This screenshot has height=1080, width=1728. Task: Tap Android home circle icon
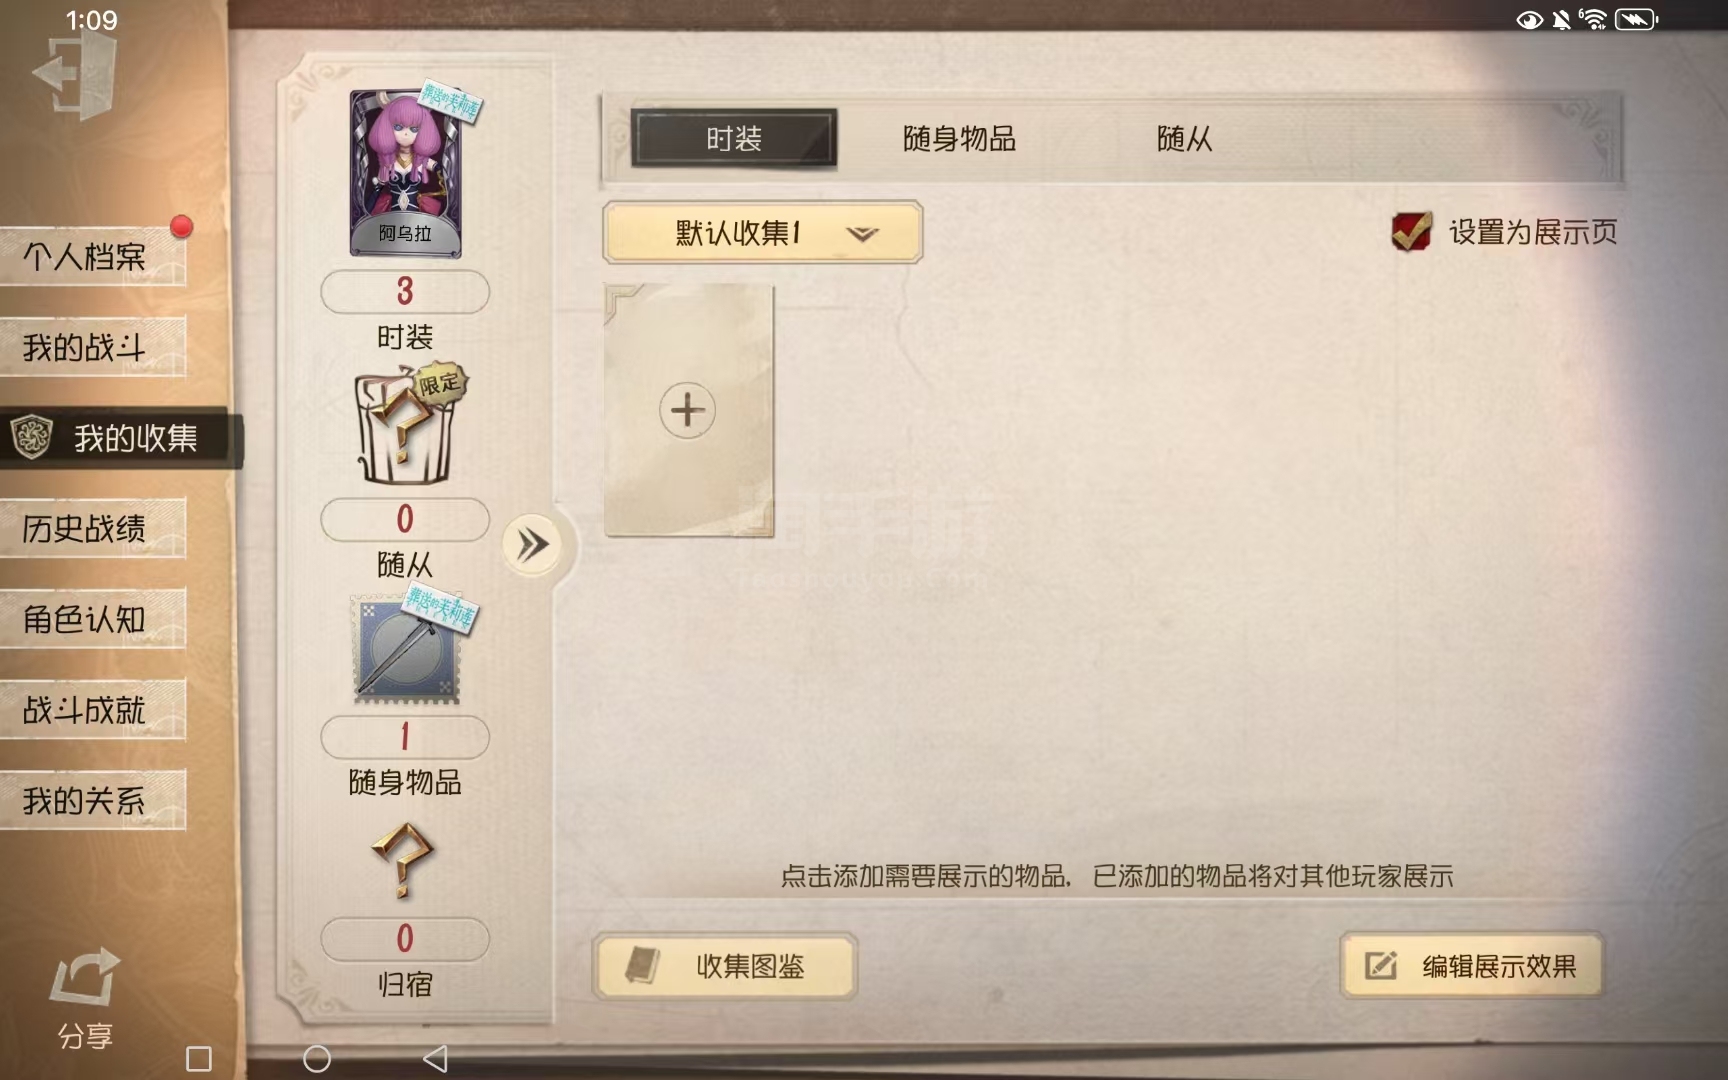[x=317, y=1059]
